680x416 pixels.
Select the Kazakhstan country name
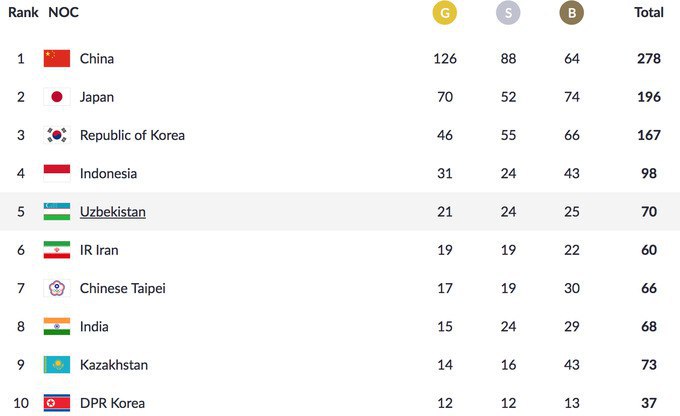click(x=114, y=365)
